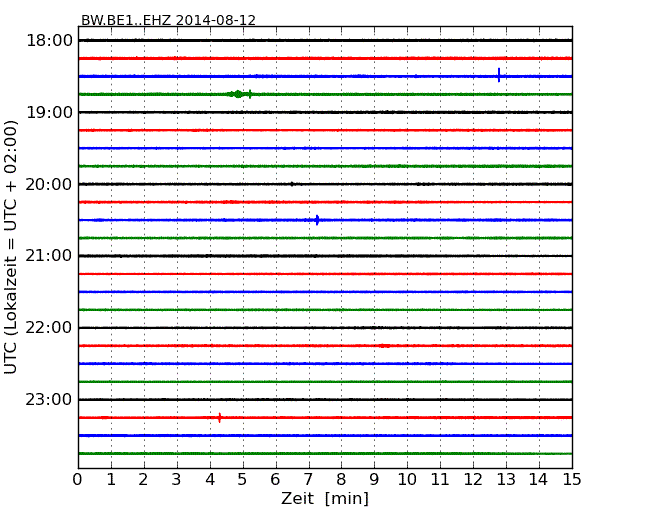Select the 18:00 time axis label
650x520 pixels.
point(49,41)
